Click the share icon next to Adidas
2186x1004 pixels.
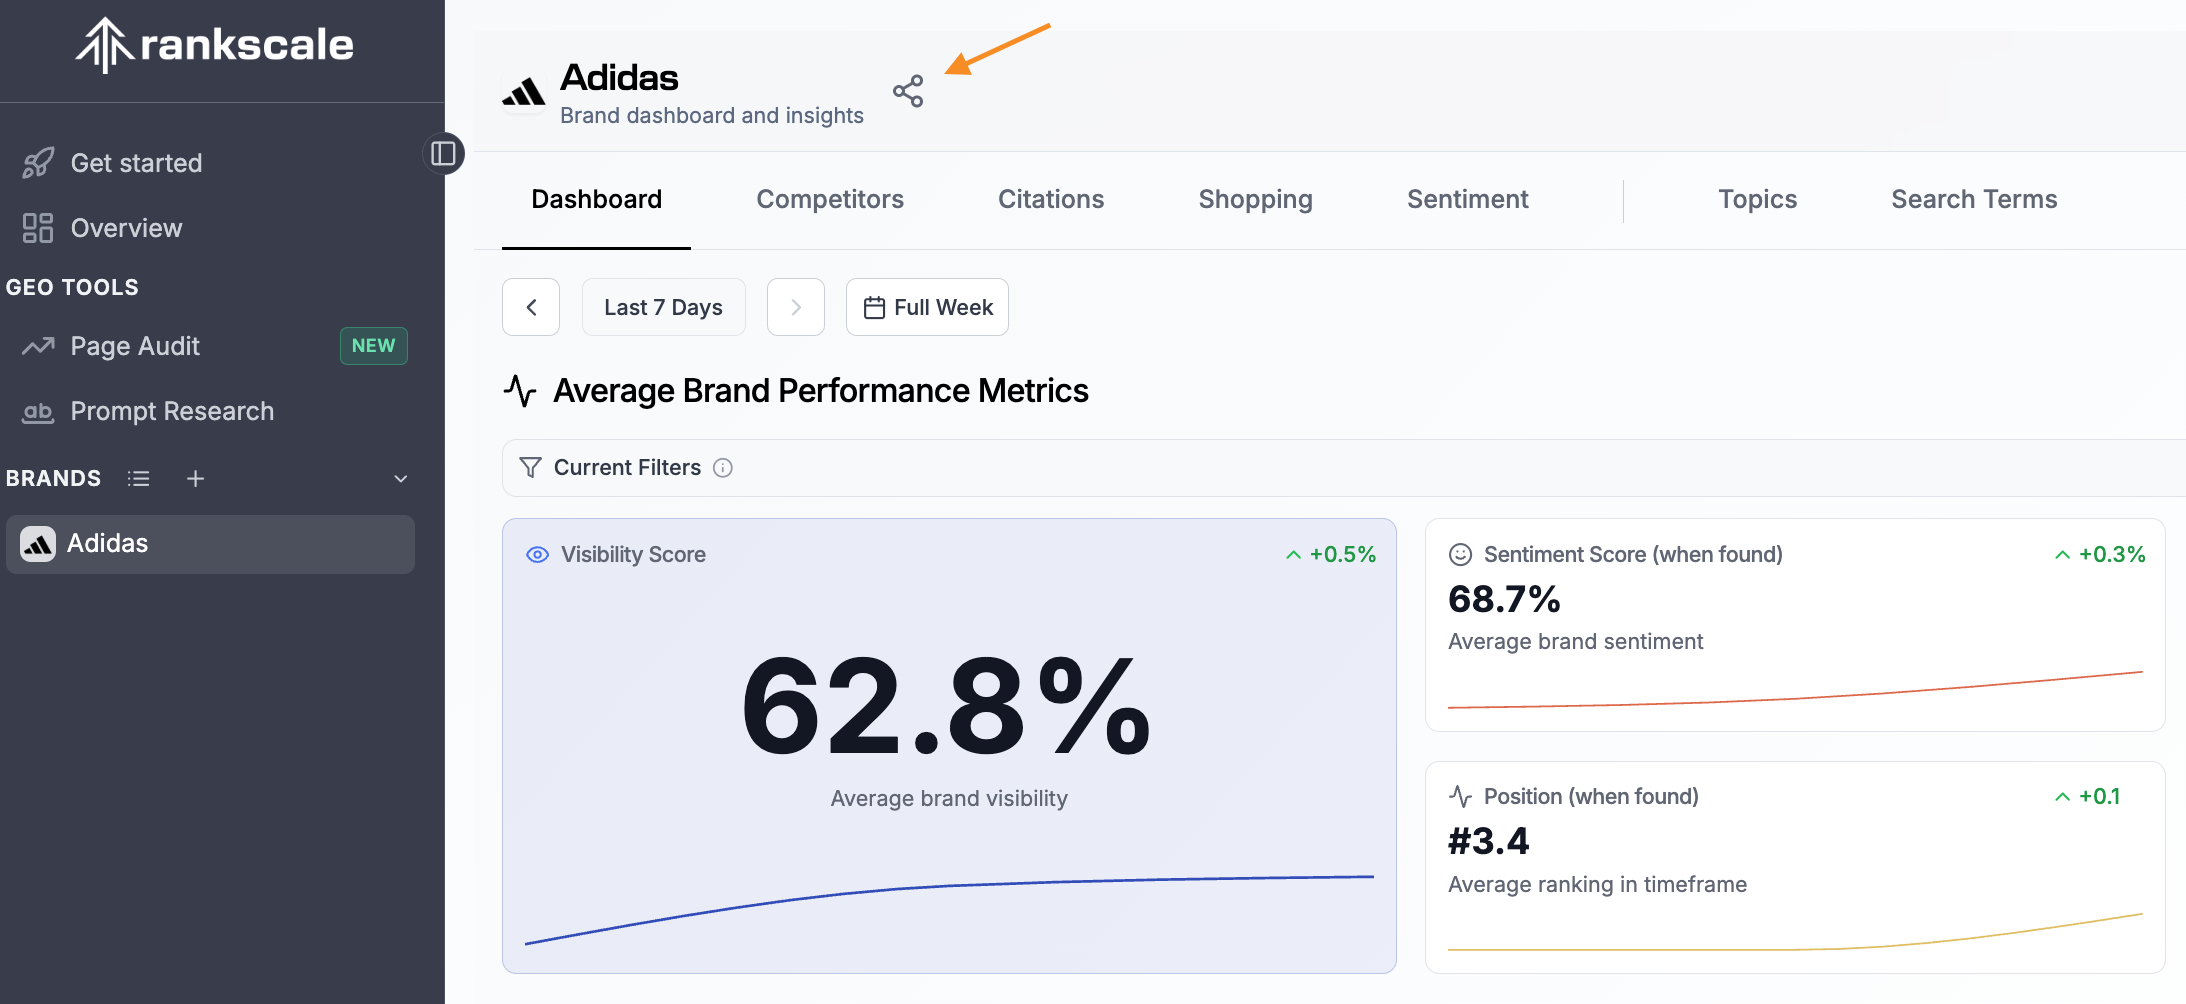coord(908,91)
